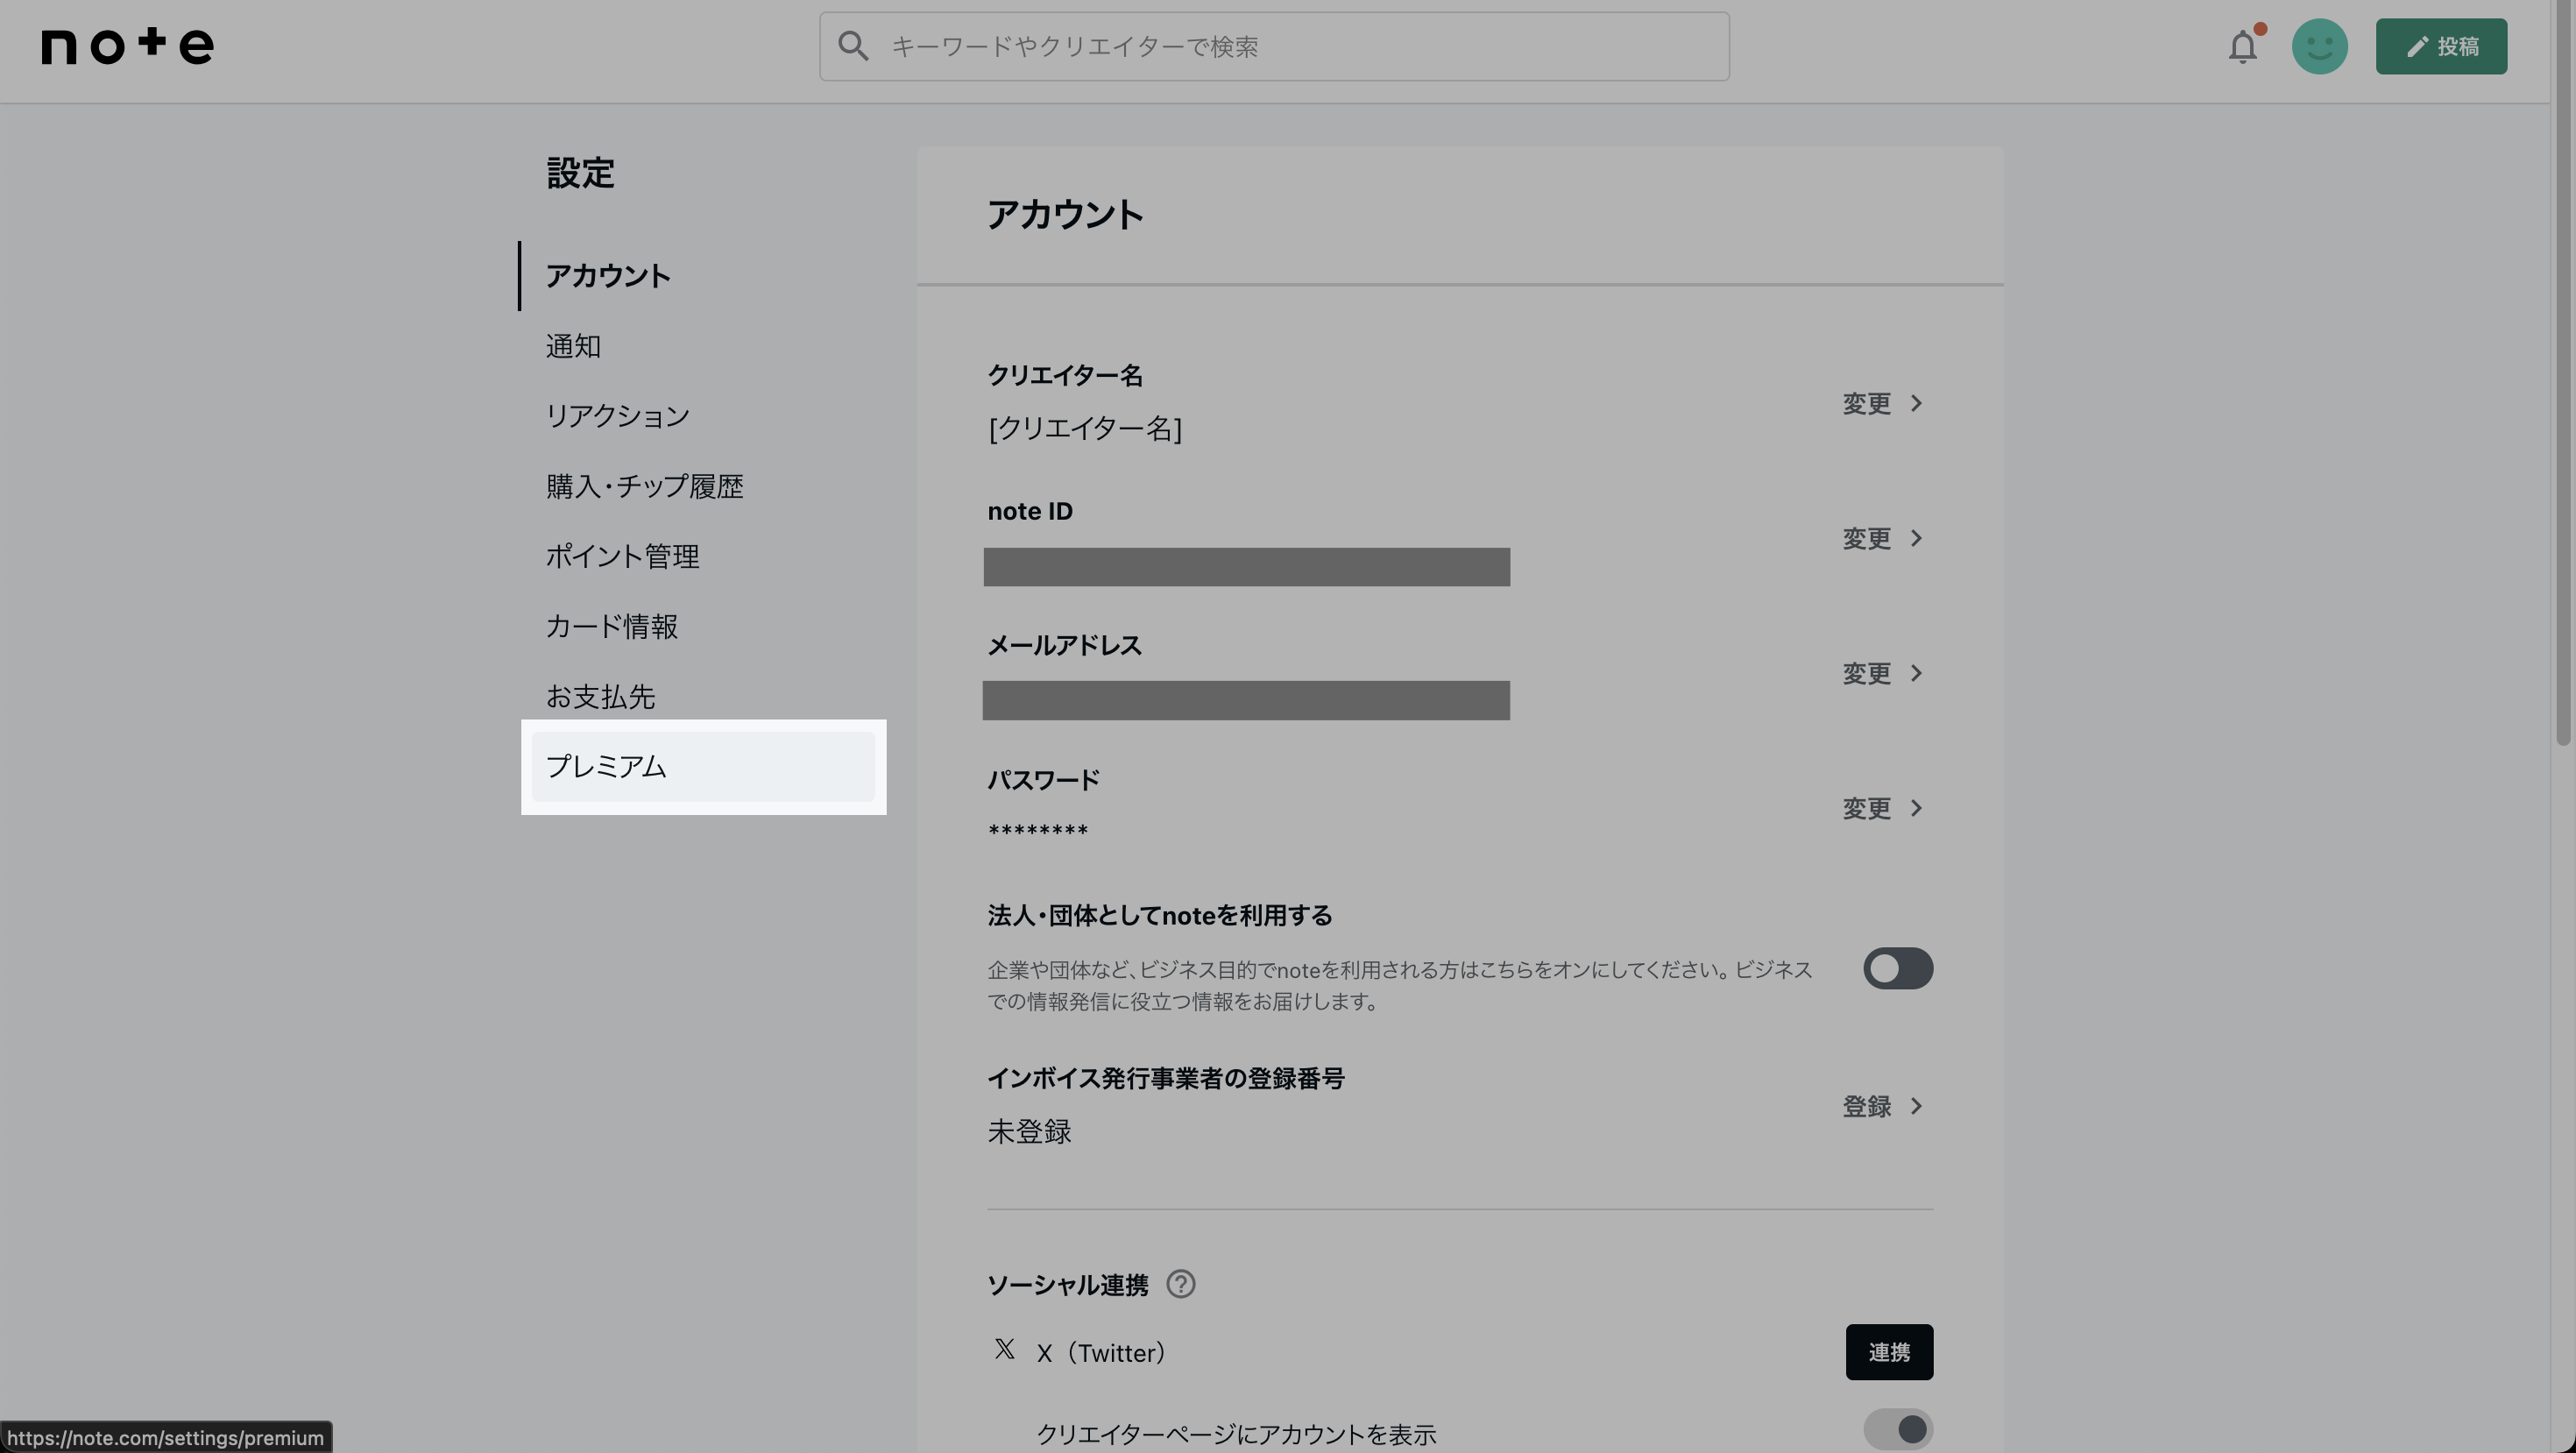
Task: Click the search magnifier icon
Action: coord(853,46)
